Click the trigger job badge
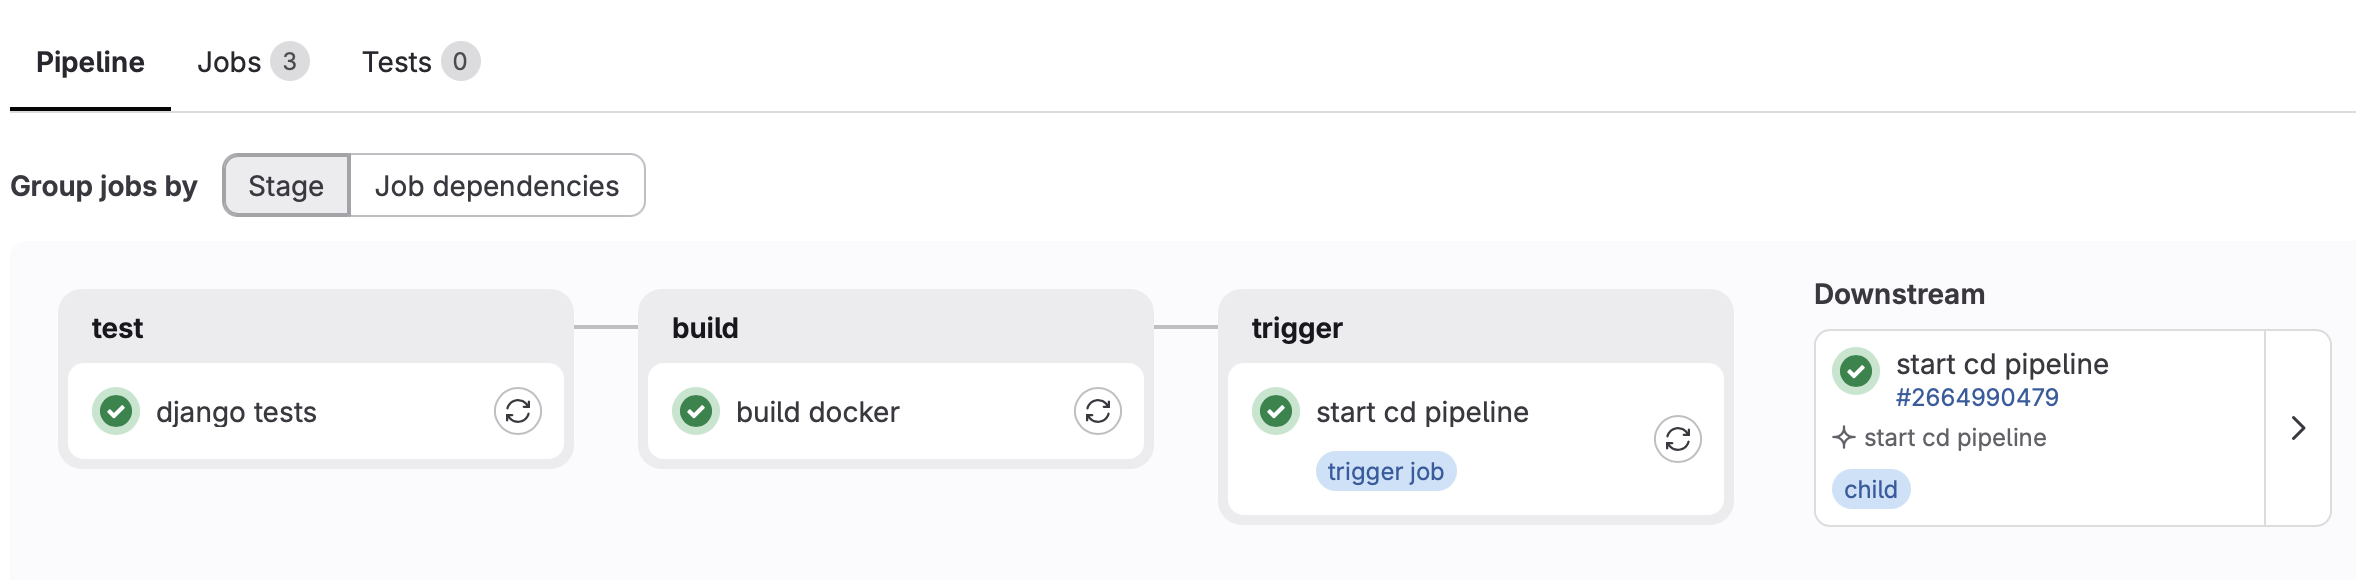2356x580 pixels. (1386, 471)
